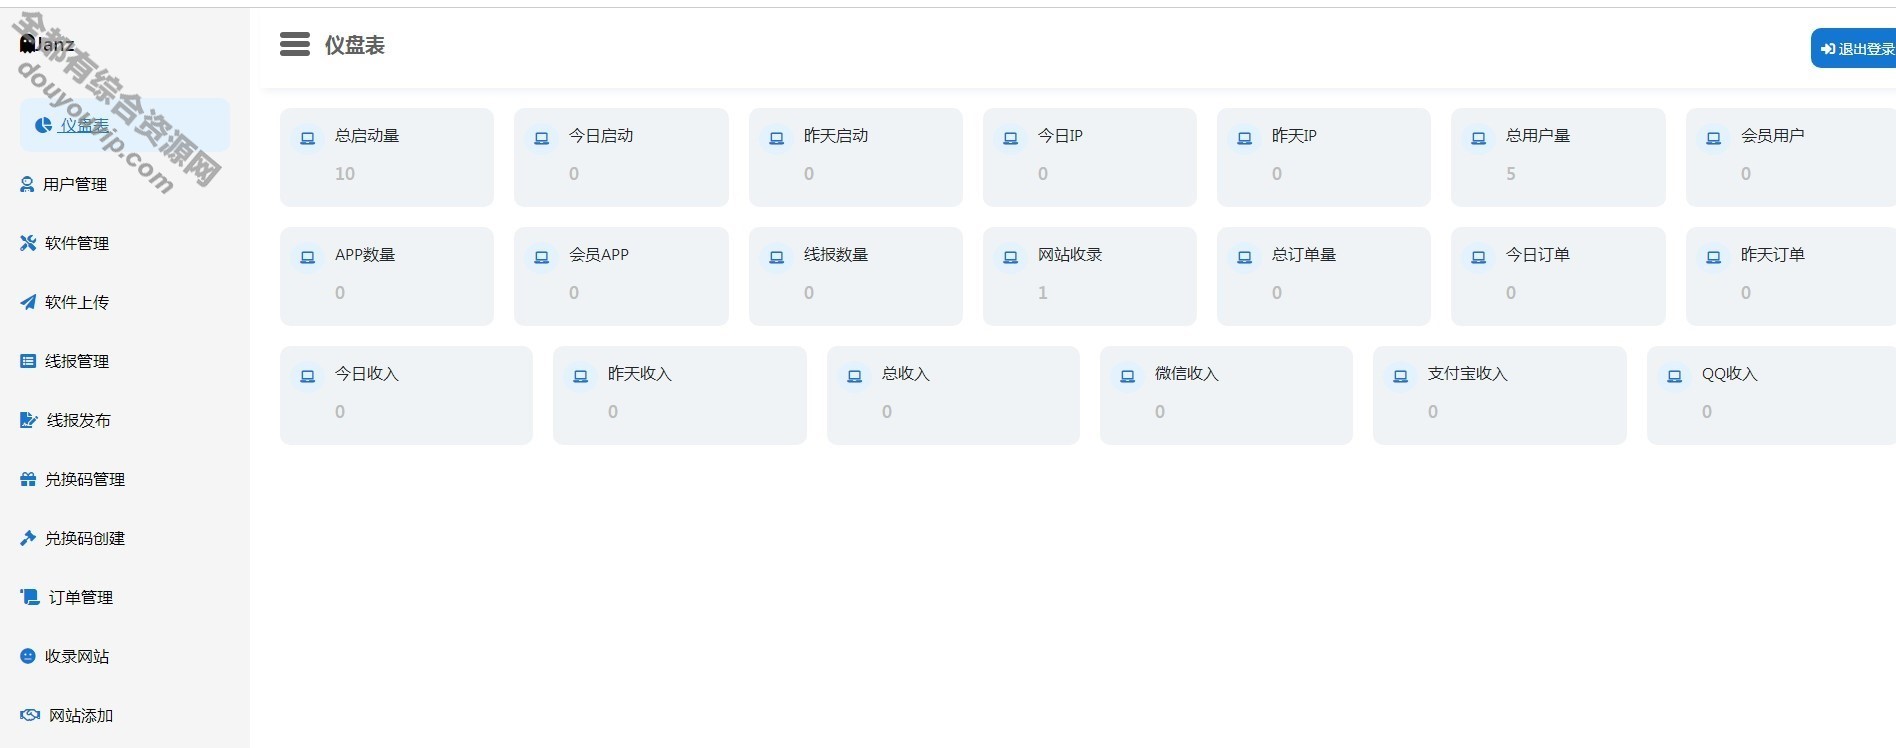Click the 总用户量 value 5
Screen dimensions: 1896x748
[x=1511, y=174]
